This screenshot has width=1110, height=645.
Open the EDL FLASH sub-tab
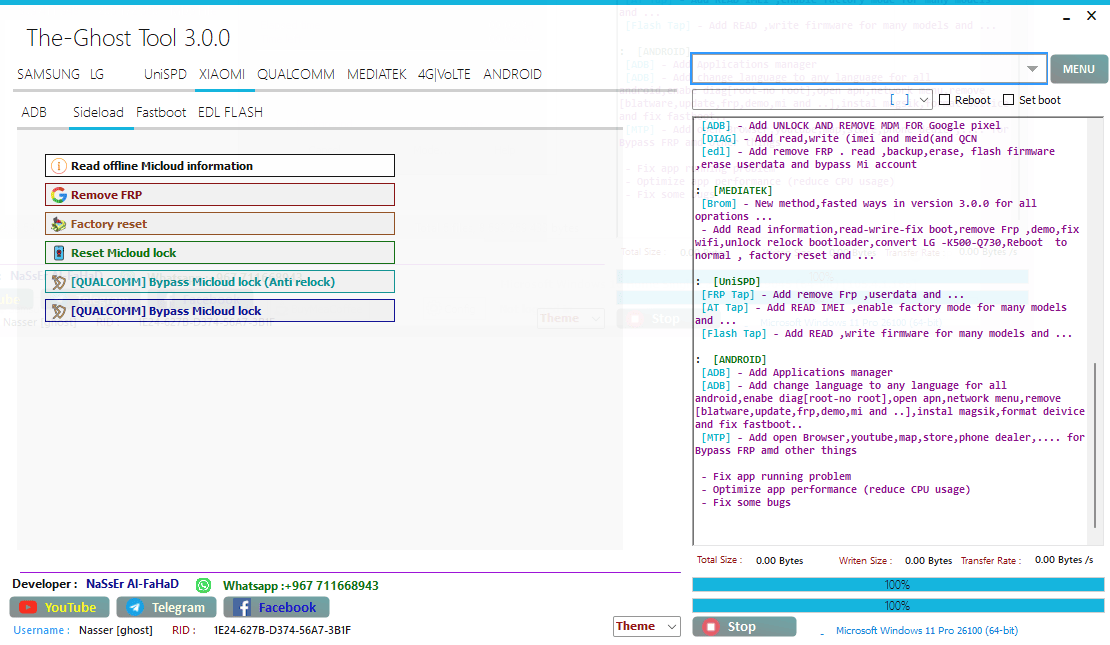coord(230,112)
